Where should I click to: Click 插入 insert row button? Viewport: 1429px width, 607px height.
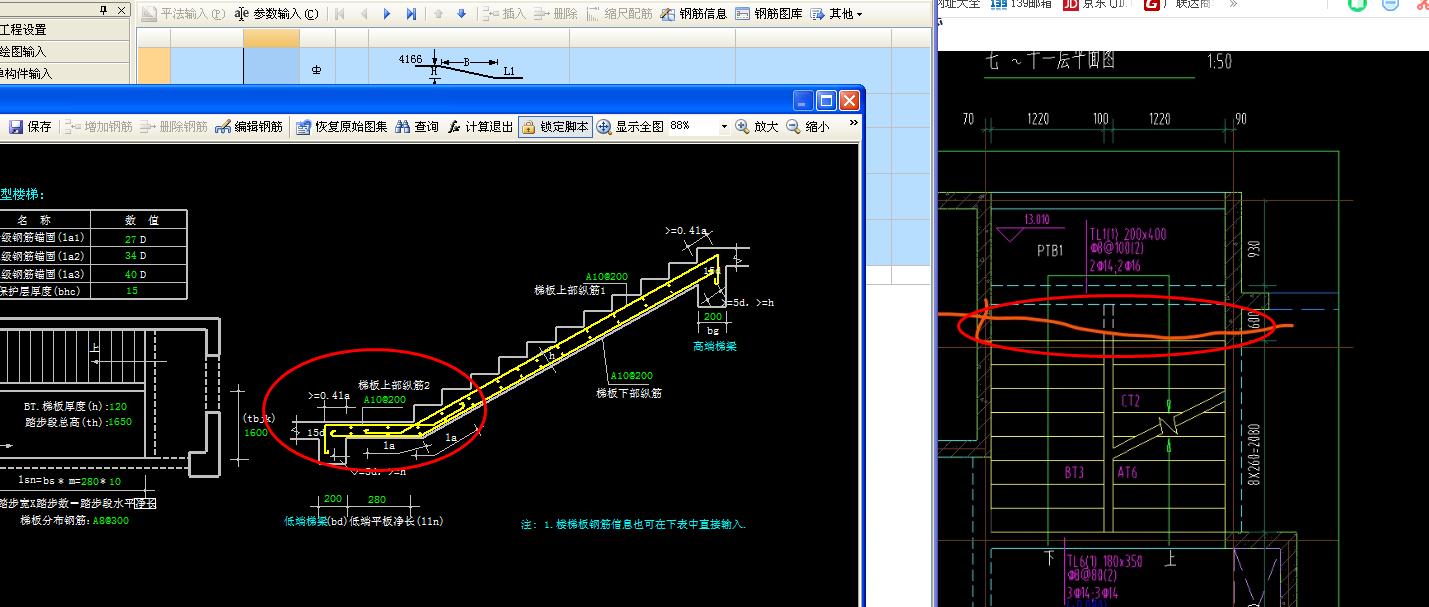click(503, 14)
